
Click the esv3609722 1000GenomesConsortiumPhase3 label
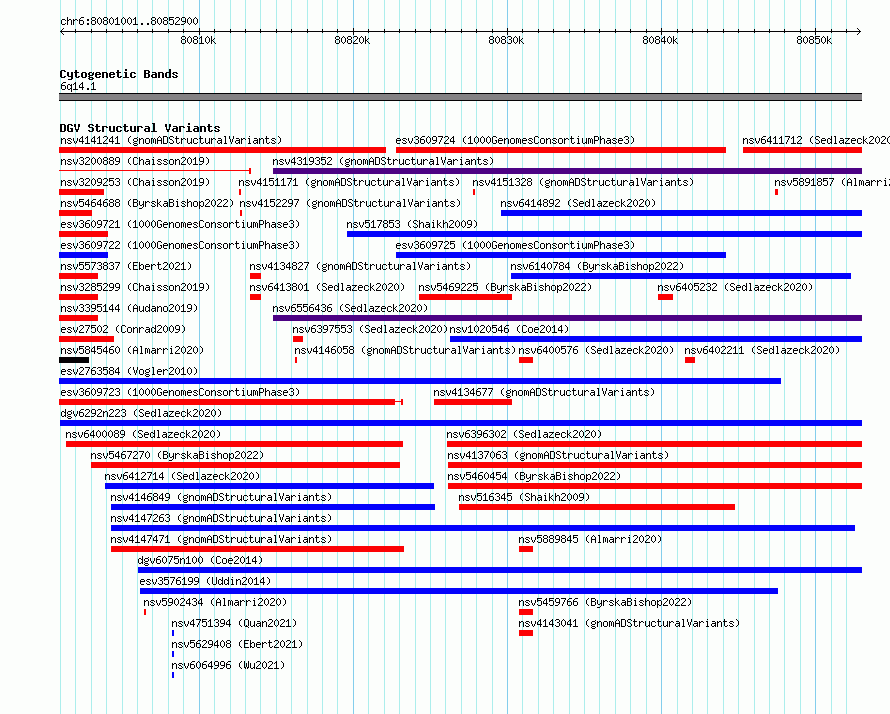(180, 245)
